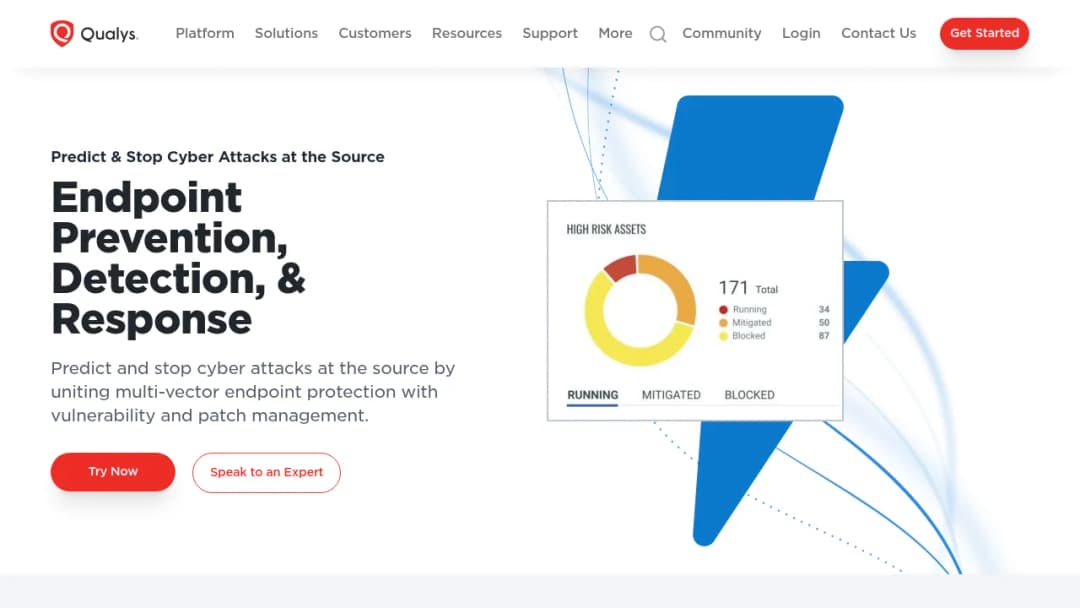
Task: Click the High Risk Assets donut chart
Action: 640,310
